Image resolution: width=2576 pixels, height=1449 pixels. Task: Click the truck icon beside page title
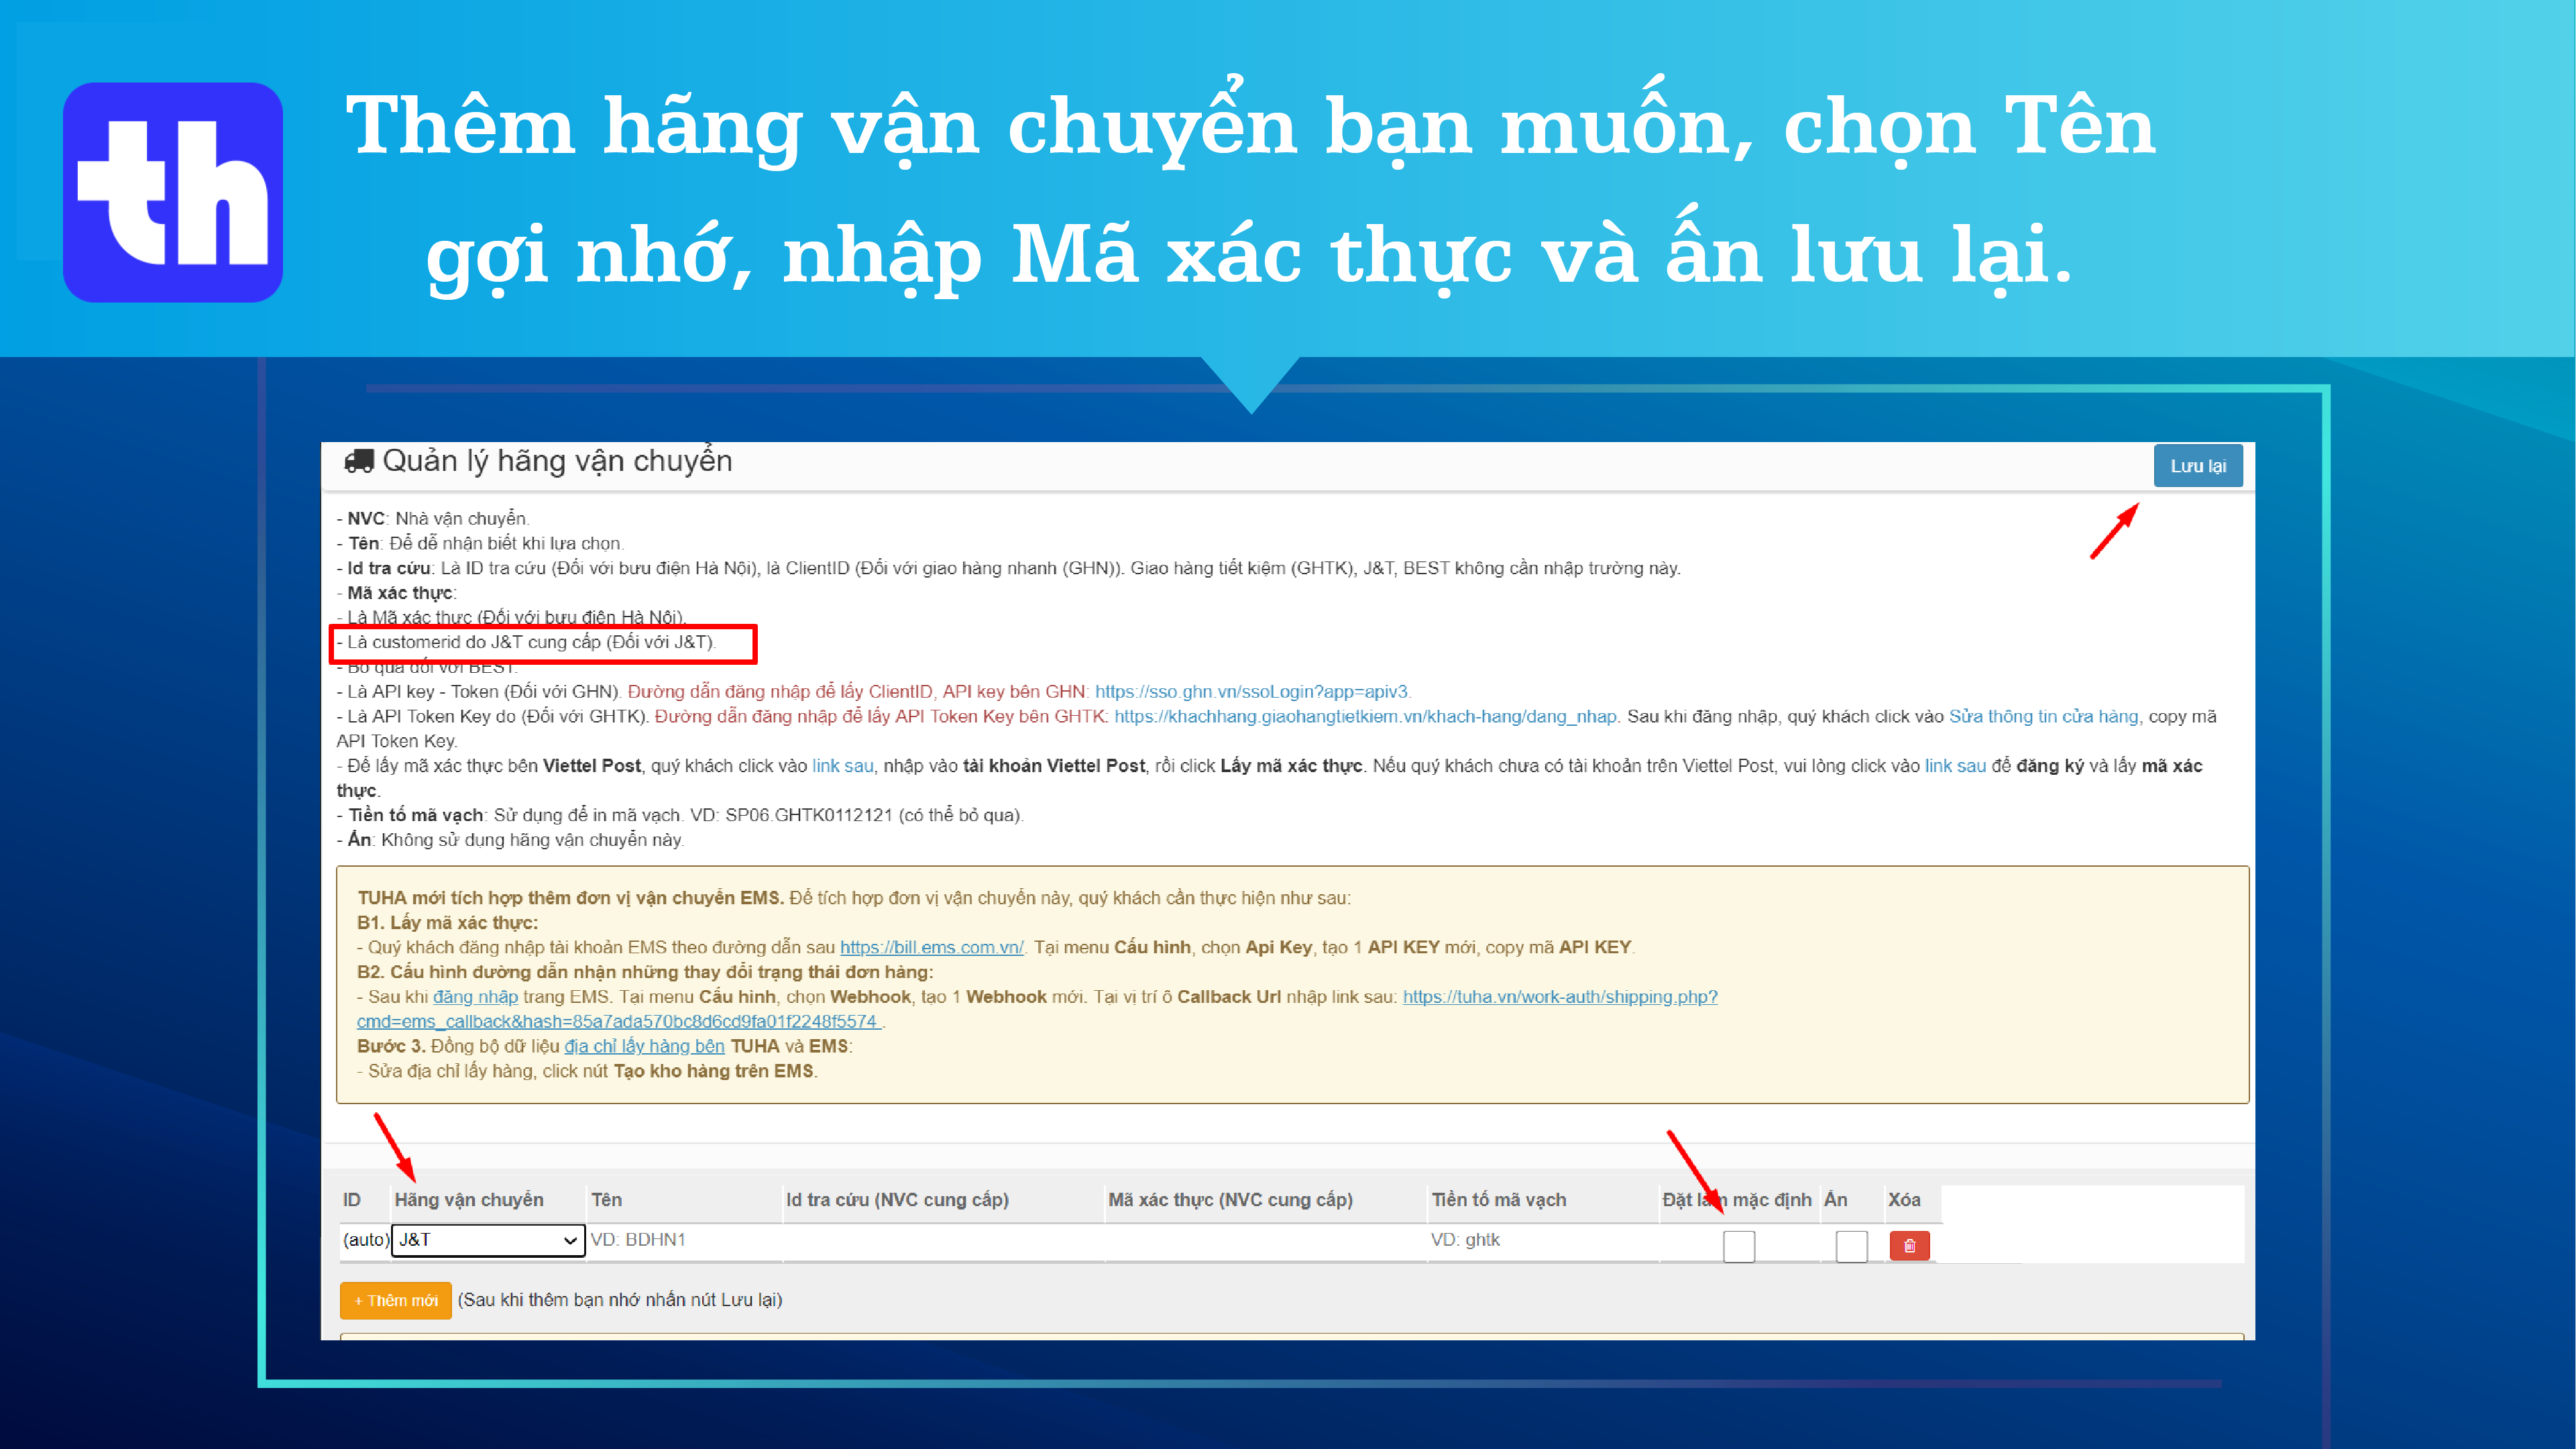click(x=359, y=461)
